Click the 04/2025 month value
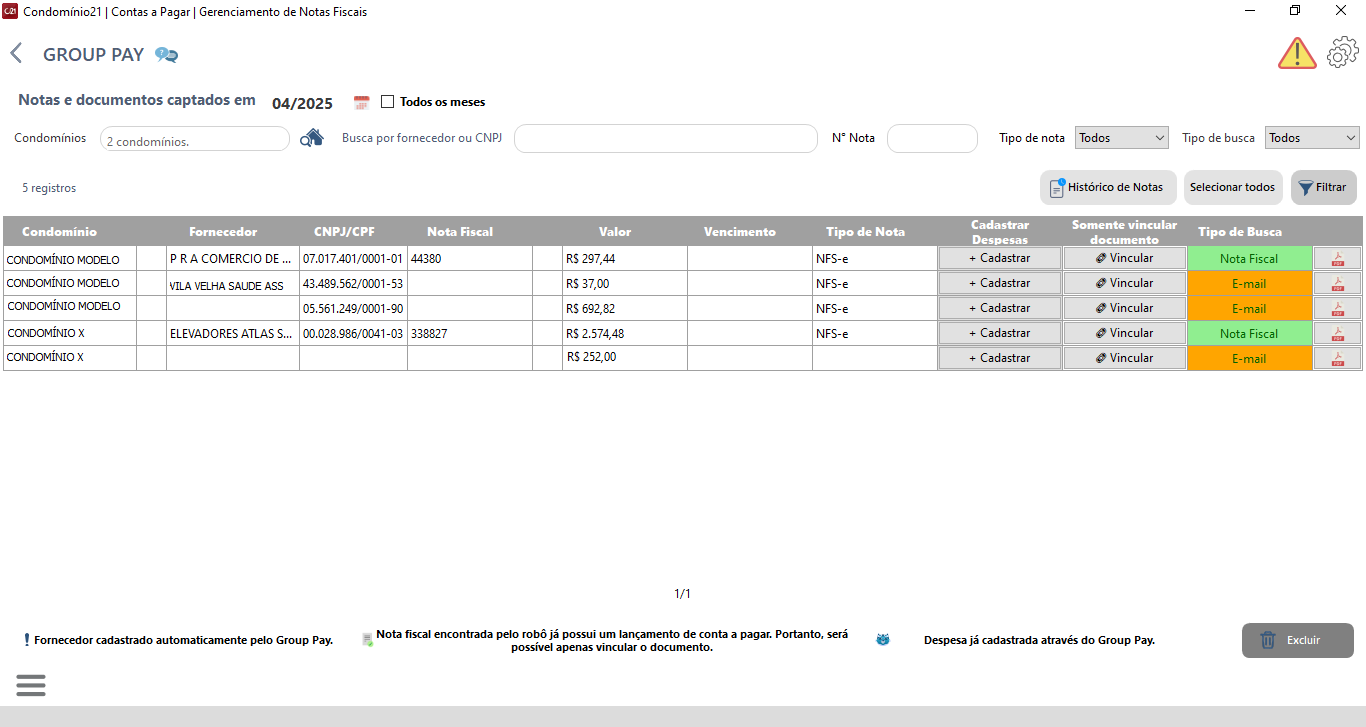1366x727 pixels. [302, 103]
